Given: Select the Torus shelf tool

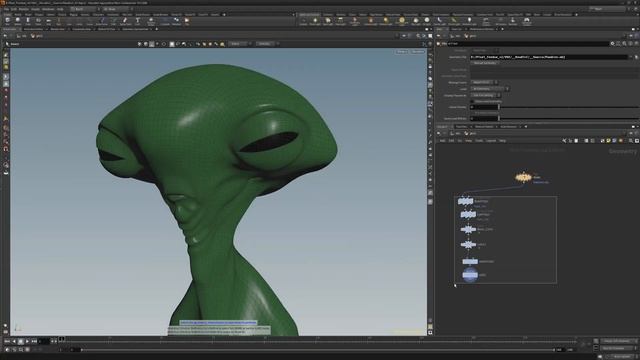Looking at the screenshot, I should [x=38, y=20].
